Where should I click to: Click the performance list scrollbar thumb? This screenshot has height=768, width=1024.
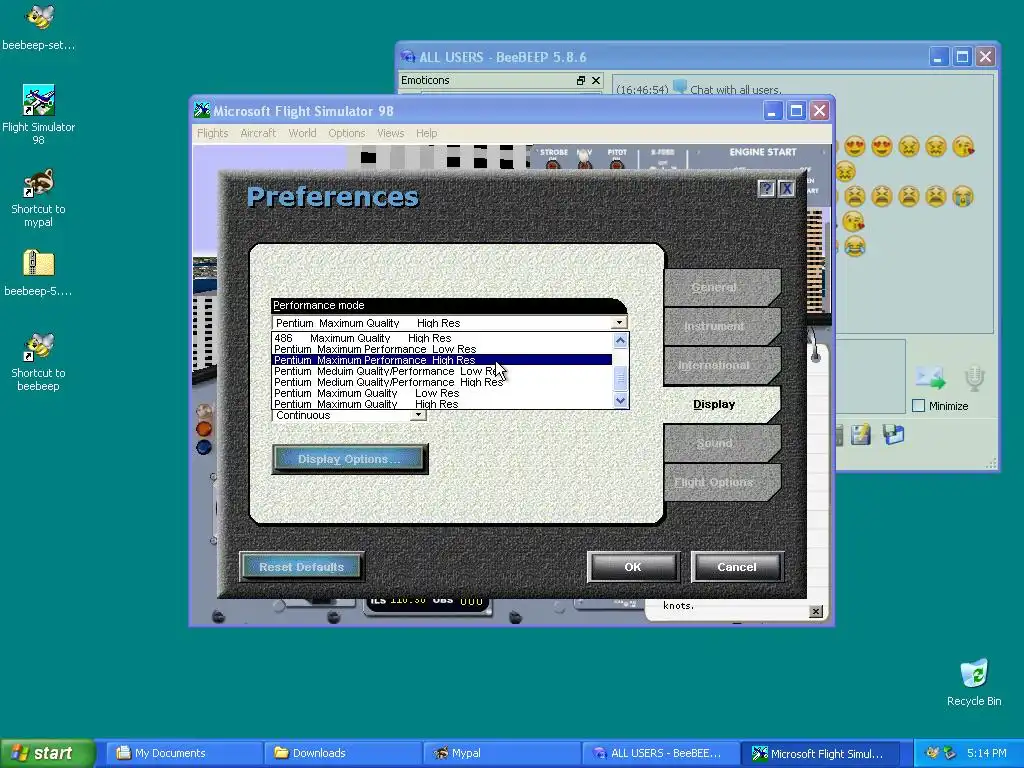620,377
